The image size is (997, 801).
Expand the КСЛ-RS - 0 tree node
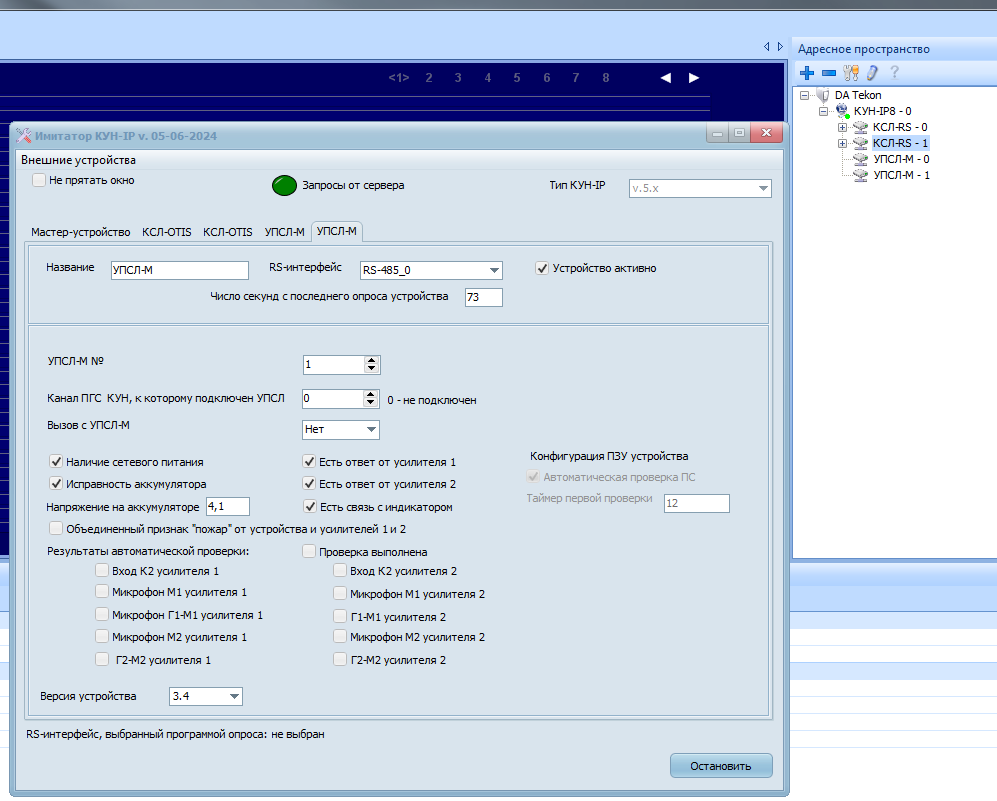843,127
